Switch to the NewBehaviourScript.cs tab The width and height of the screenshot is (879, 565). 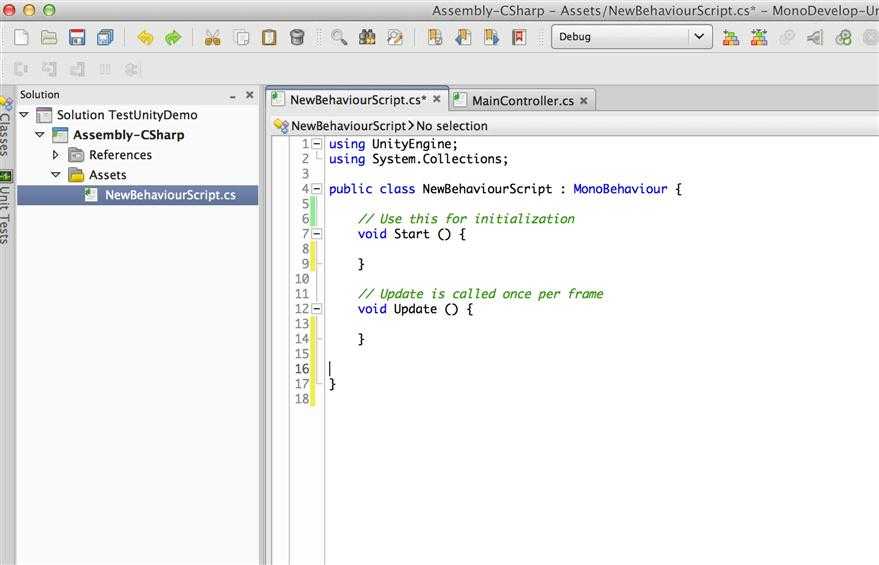coord(358,100)
